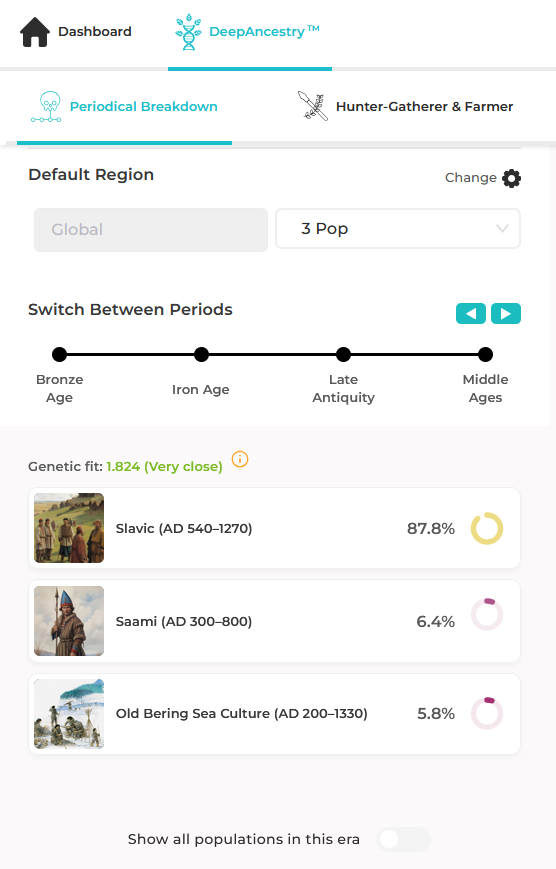Select the Iron Age timeline point
The image size is (556, 869).
coord(201,354)
